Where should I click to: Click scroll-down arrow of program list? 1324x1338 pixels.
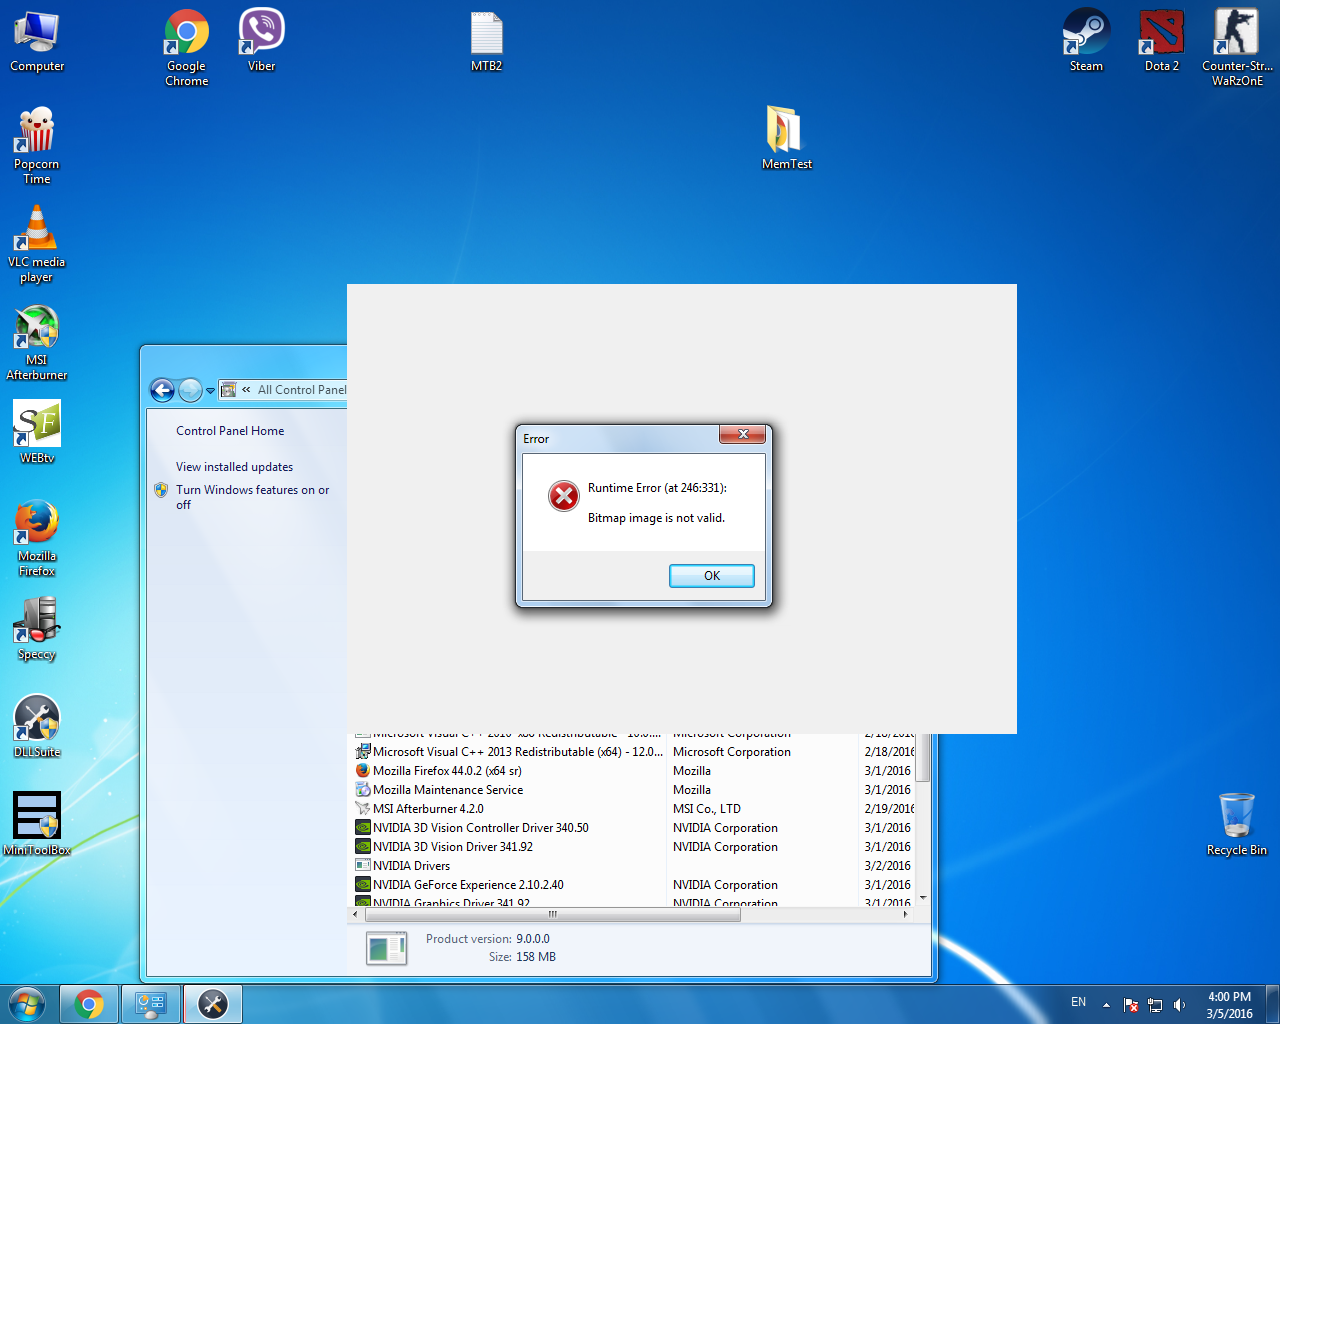923,898
